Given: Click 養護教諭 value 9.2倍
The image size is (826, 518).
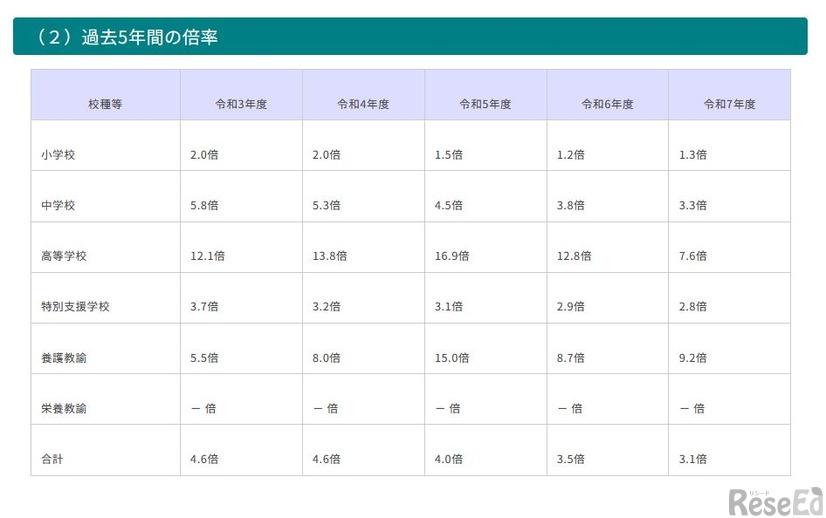Looking at the screenshot, I should 693,358.
